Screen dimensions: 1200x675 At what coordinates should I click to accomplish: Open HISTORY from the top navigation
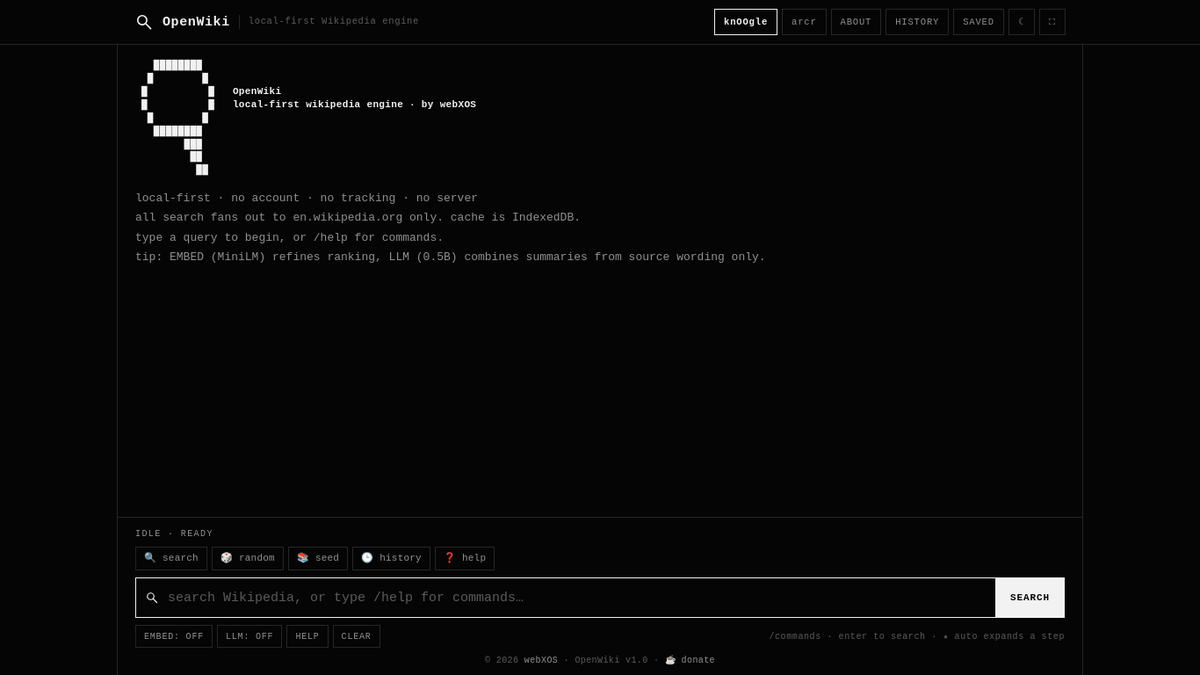pos(917,22)
